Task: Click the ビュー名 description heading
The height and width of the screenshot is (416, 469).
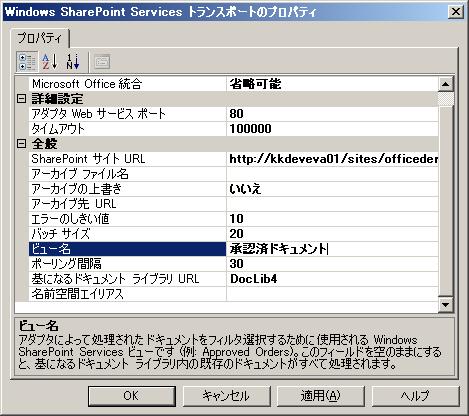Action: click(x=39, y=326)
